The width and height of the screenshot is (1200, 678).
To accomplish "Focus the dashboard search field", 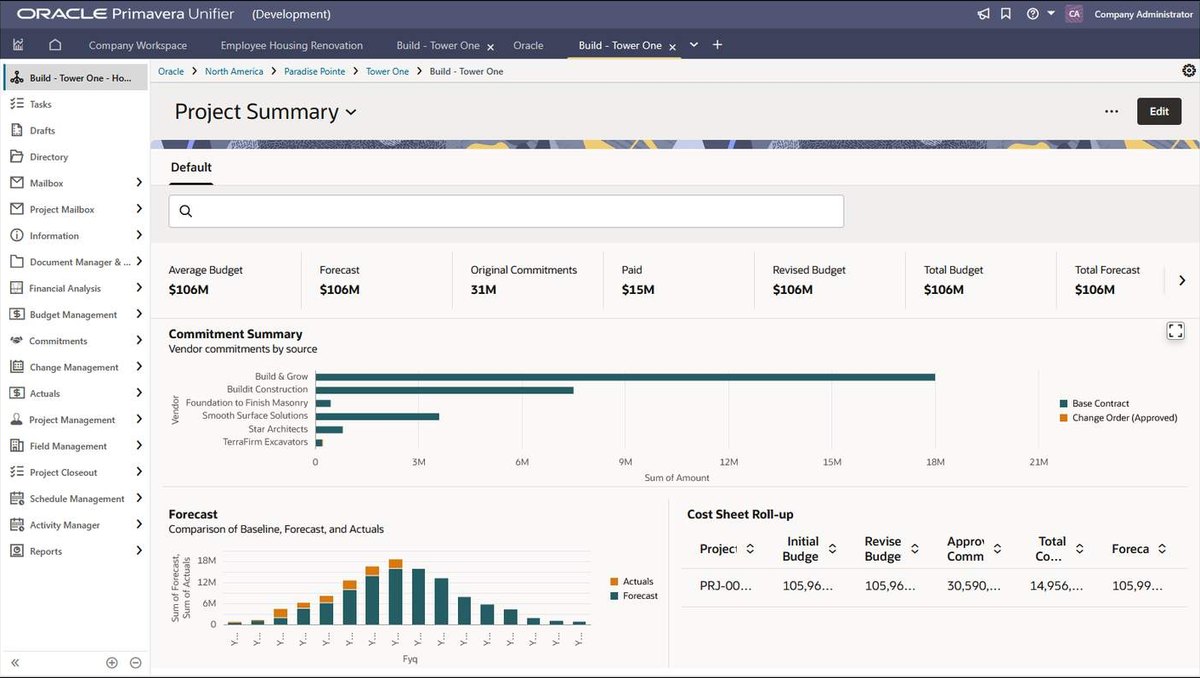I will pyautogui.click(x=506, y=211).
